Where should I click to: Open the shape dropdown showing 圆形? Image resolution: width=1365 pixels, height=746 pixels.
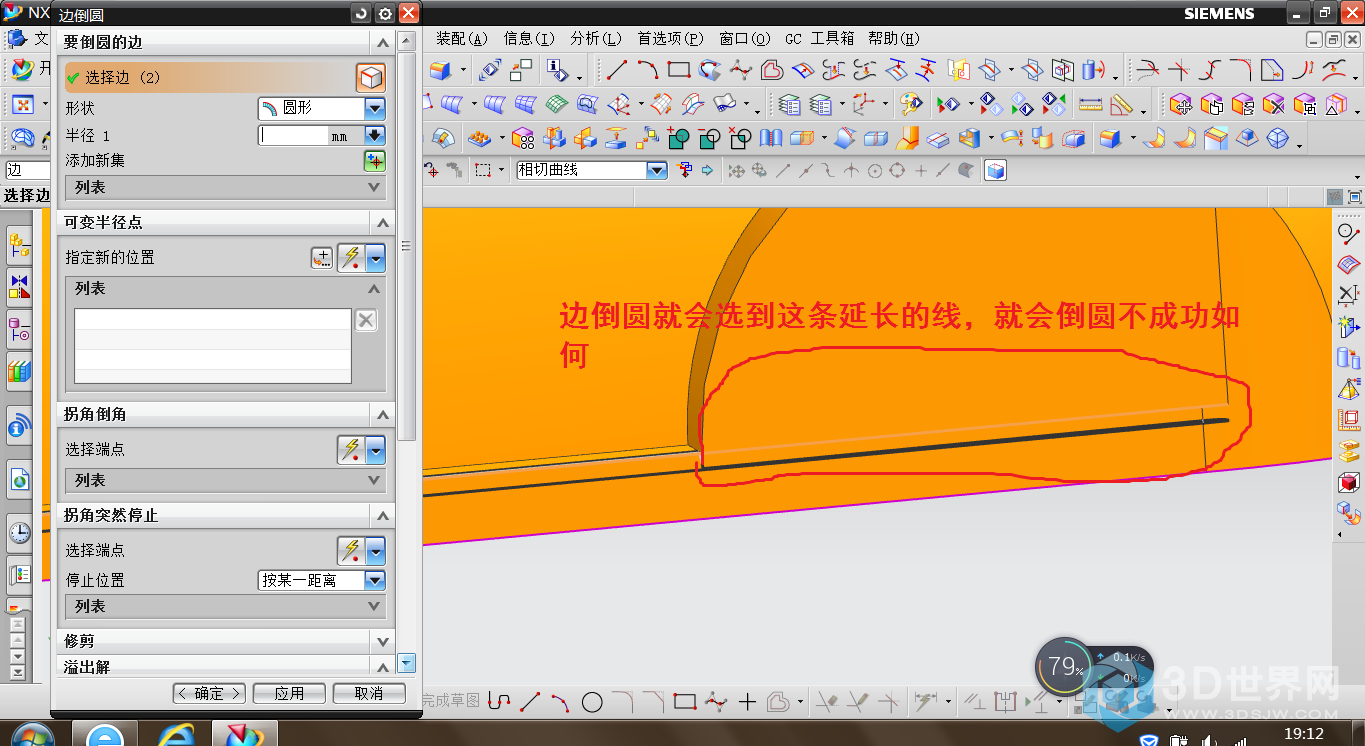click(375, 108)
